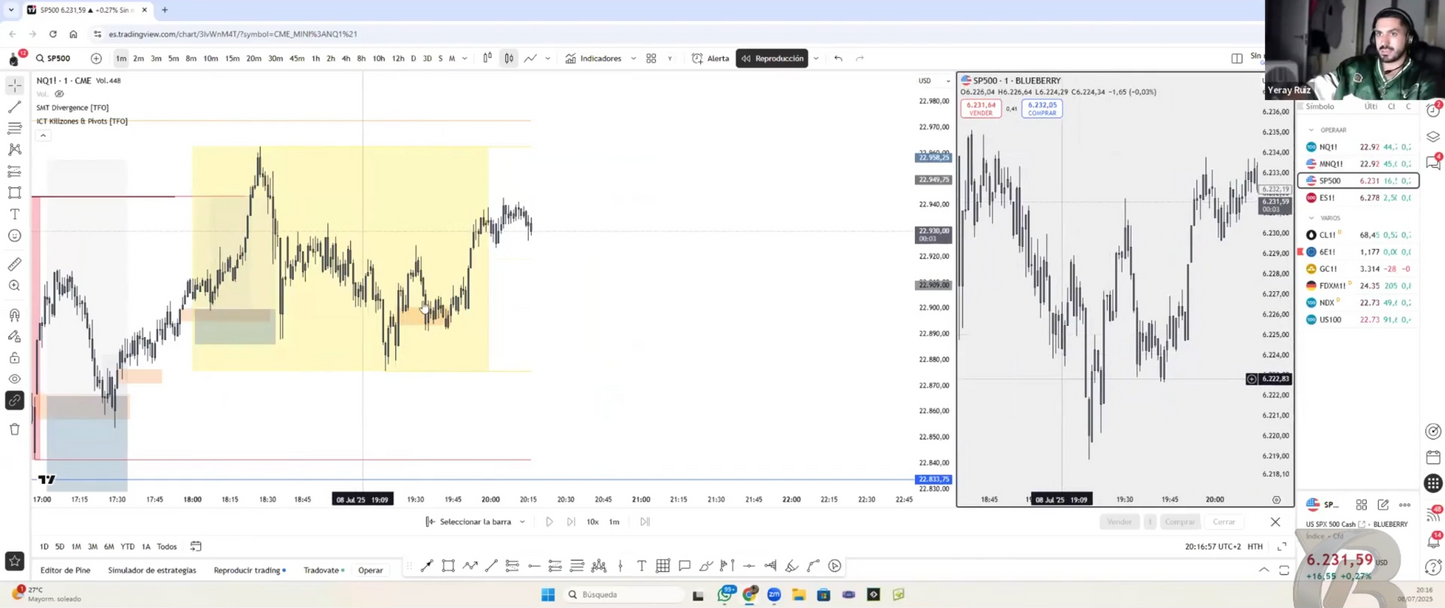The height and width of the screenshot is (608, 1445).
Task: Click the VENDER 6,231.64 button
Action: 981,107
